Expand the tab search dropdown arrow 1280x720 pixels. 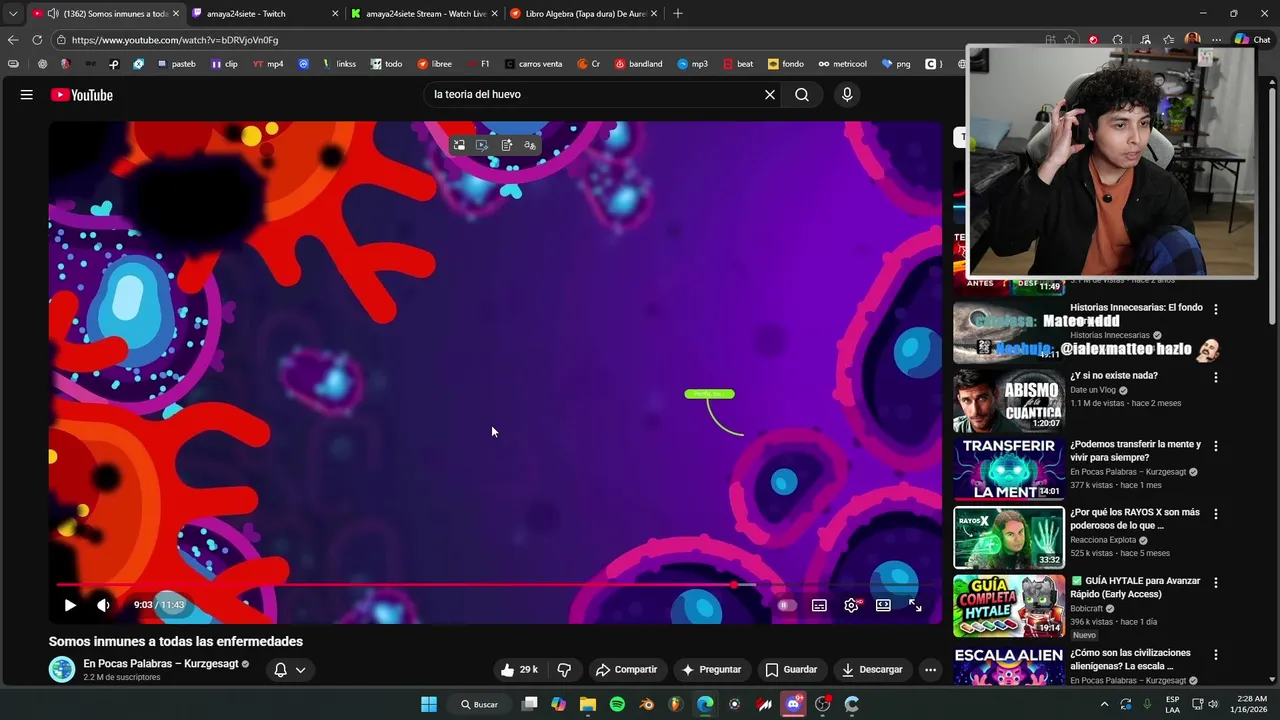point(12,14)
